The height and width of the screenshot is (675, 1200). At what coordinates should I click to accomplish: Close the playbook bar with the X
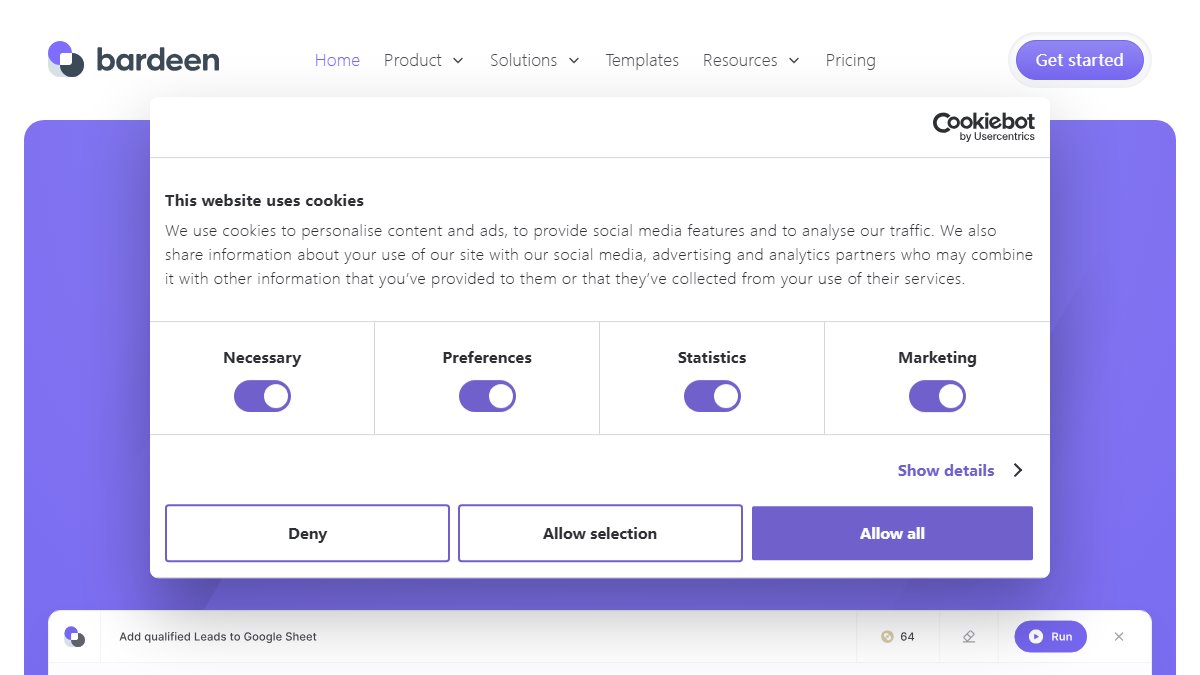point(1119,637)
